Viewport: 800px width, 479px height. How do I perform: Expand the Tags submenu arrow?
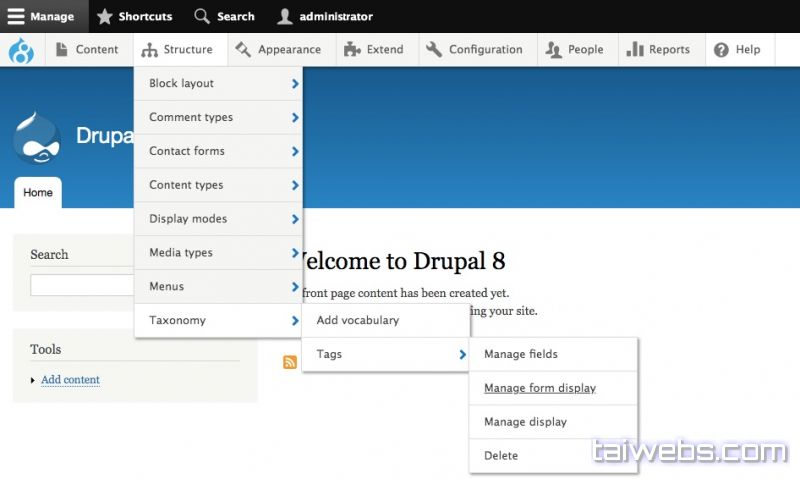(x=462, y=355)
